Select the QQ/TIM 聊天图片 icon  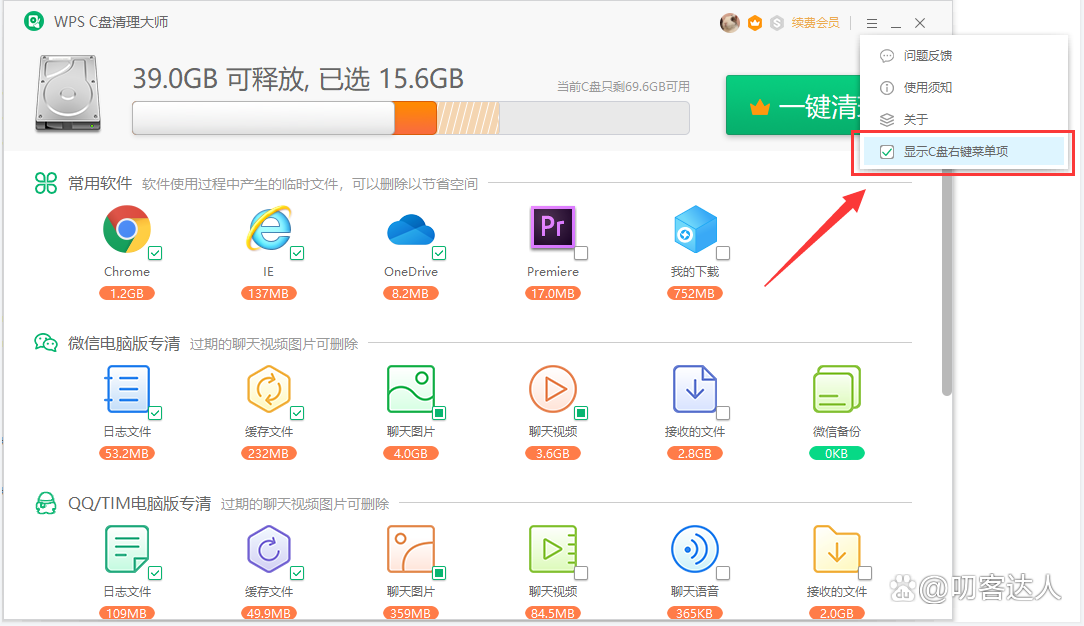(411, 549)
